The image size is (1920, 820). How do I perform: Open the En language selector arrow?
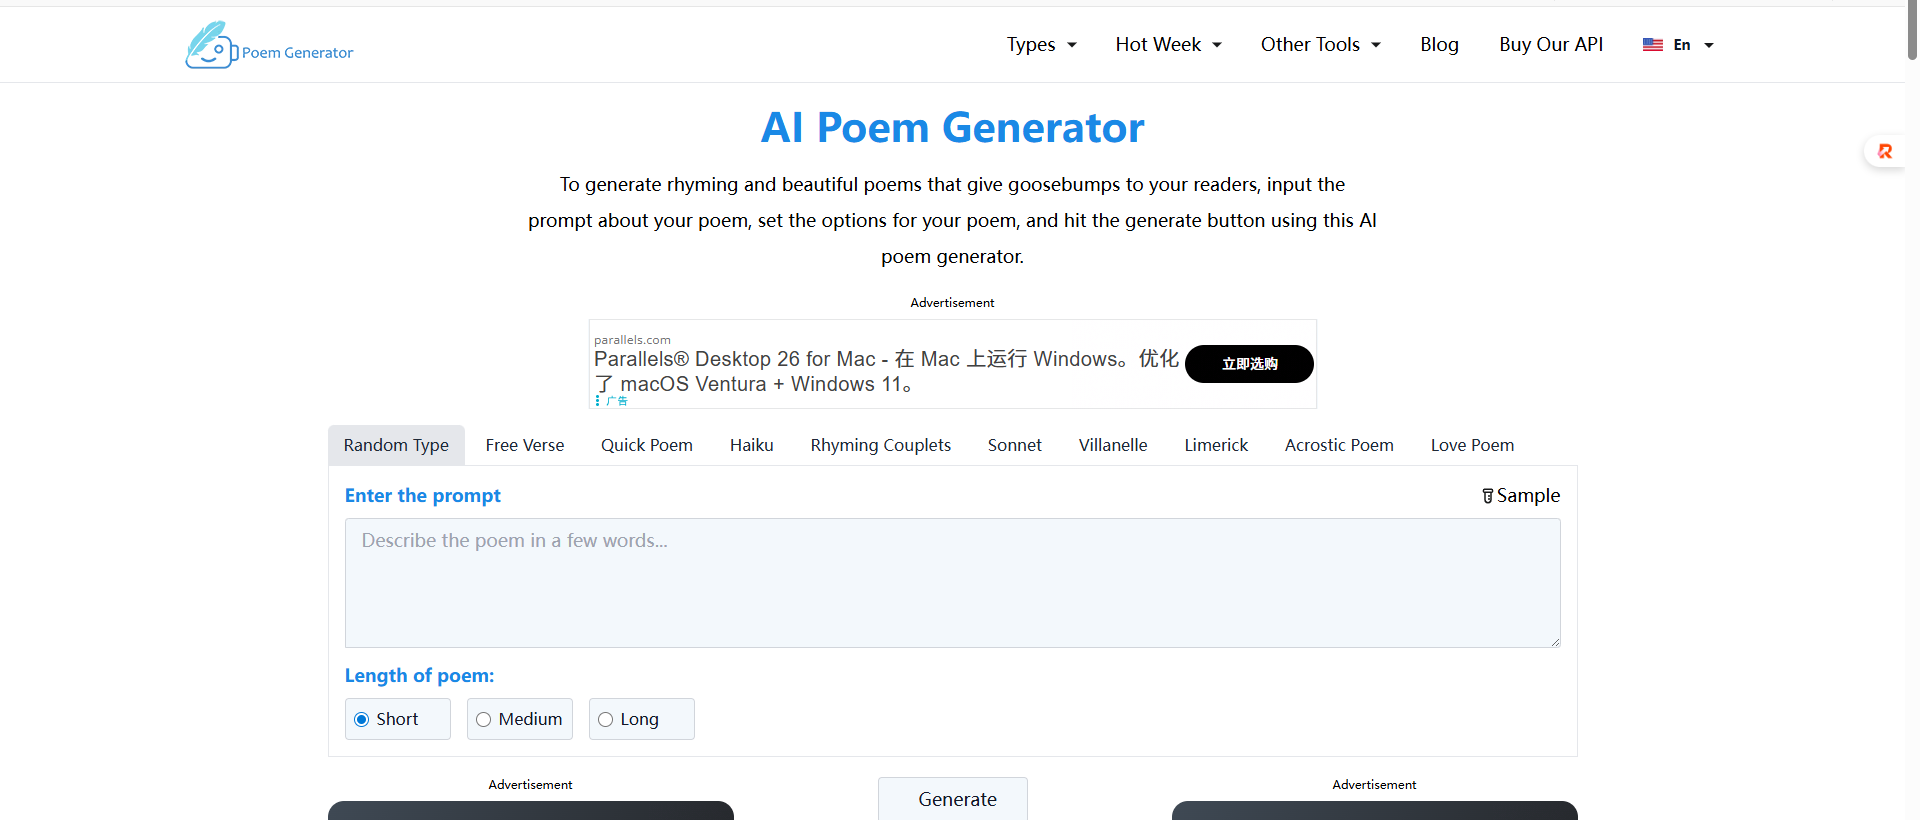tap(1709, 45)
